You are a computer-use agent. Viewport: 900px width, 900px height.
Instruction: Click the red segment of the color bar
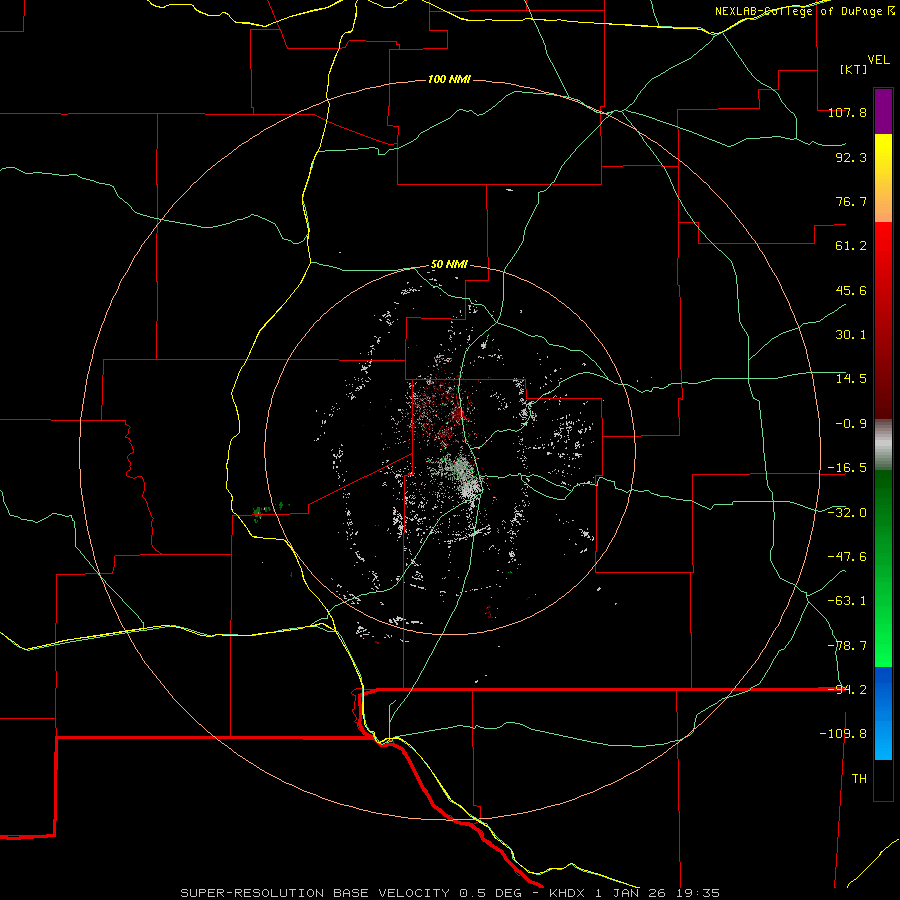[x=883, y=320]
